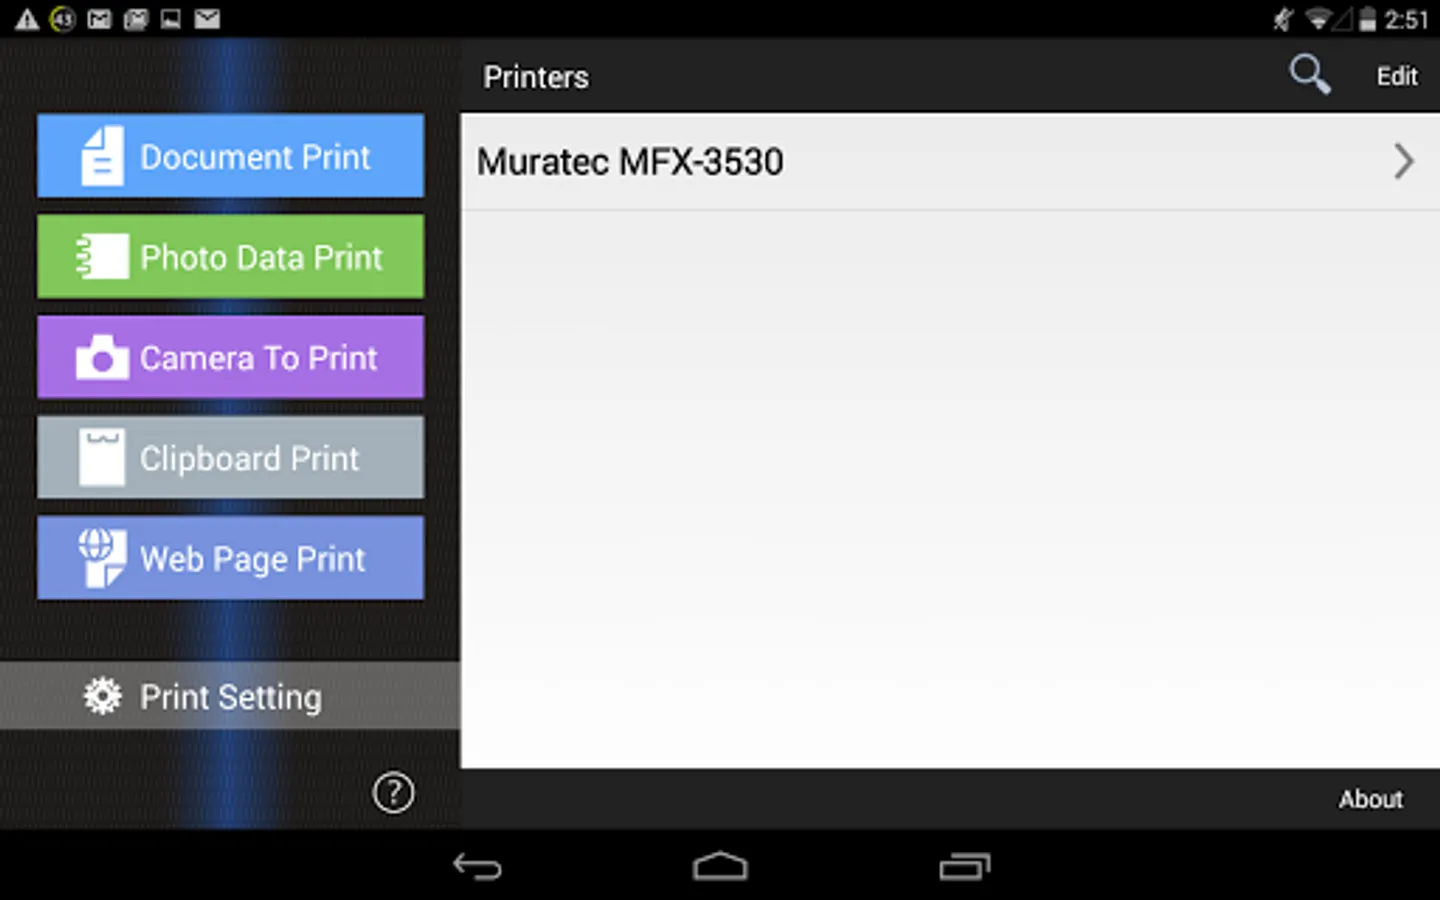Search printers with the magnifier icon
Viewport: 1440px width, 900px height.
(1309, 75)
